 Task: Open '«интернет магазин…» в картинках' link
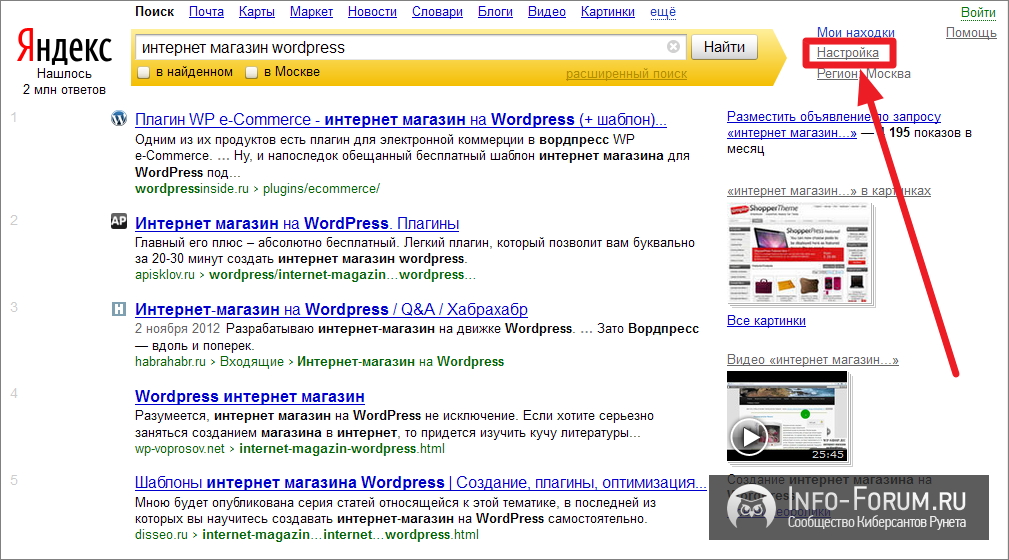point(829,191)
